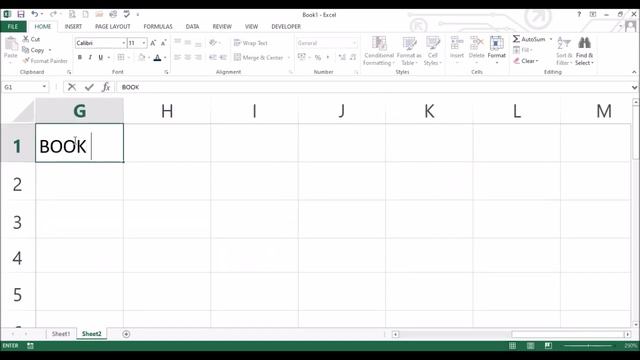Click the DEVELOPER tab
640x360 pixels.
[286, 27]
